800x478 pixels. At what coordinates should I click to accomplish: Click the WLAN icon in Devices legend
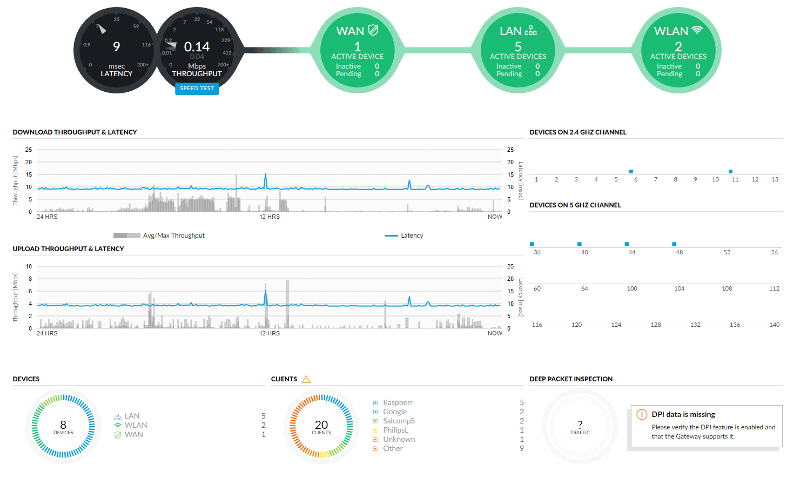pos(118,425)
